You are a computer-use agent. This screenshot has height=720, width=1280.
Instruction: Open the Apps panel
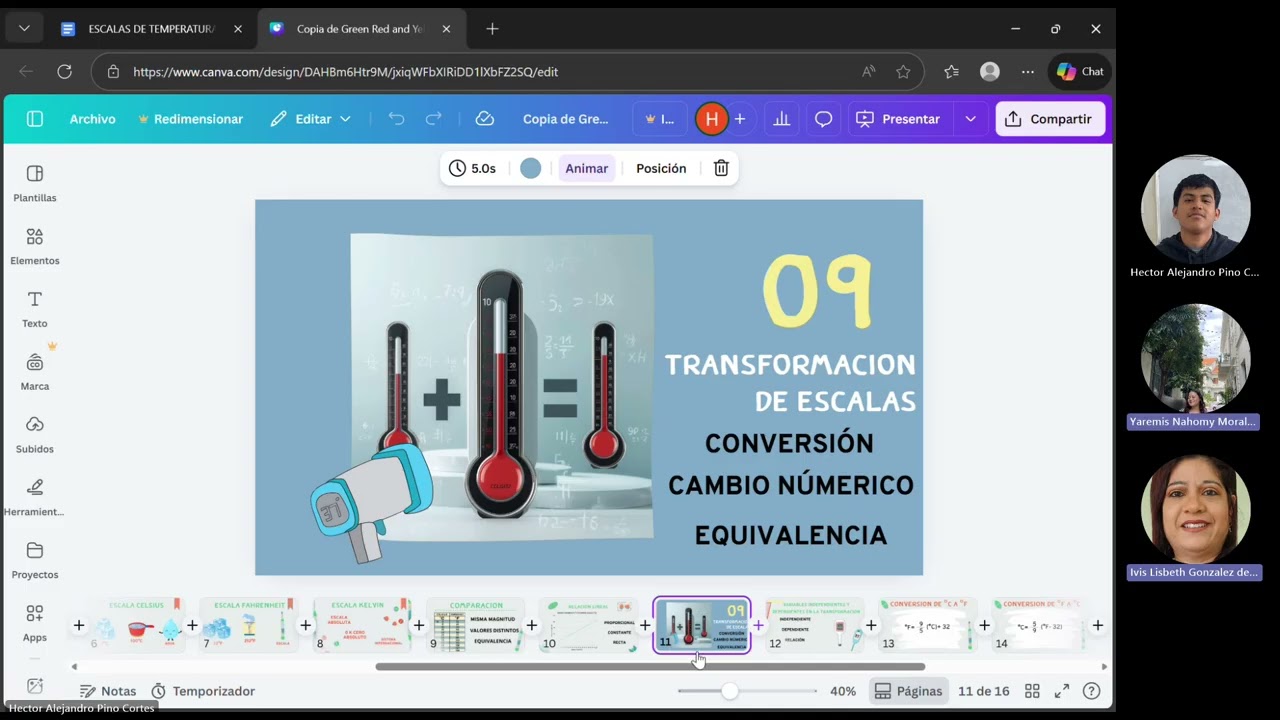(35, 623)
